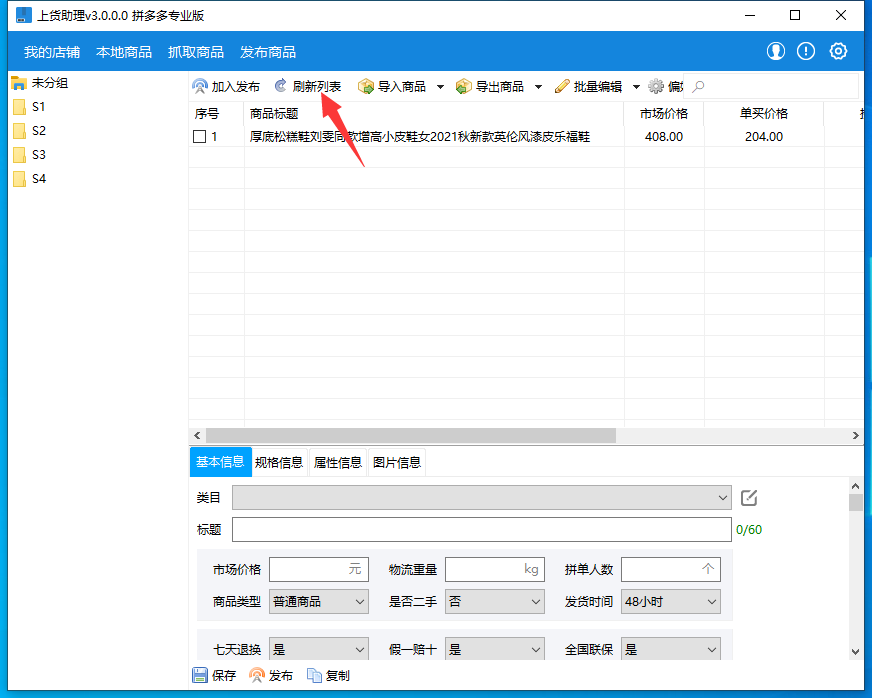Sort by 商品标题 column header
The height and width of the screenshot is (698, 872).
pyautogui.click(x=434, y=114)
